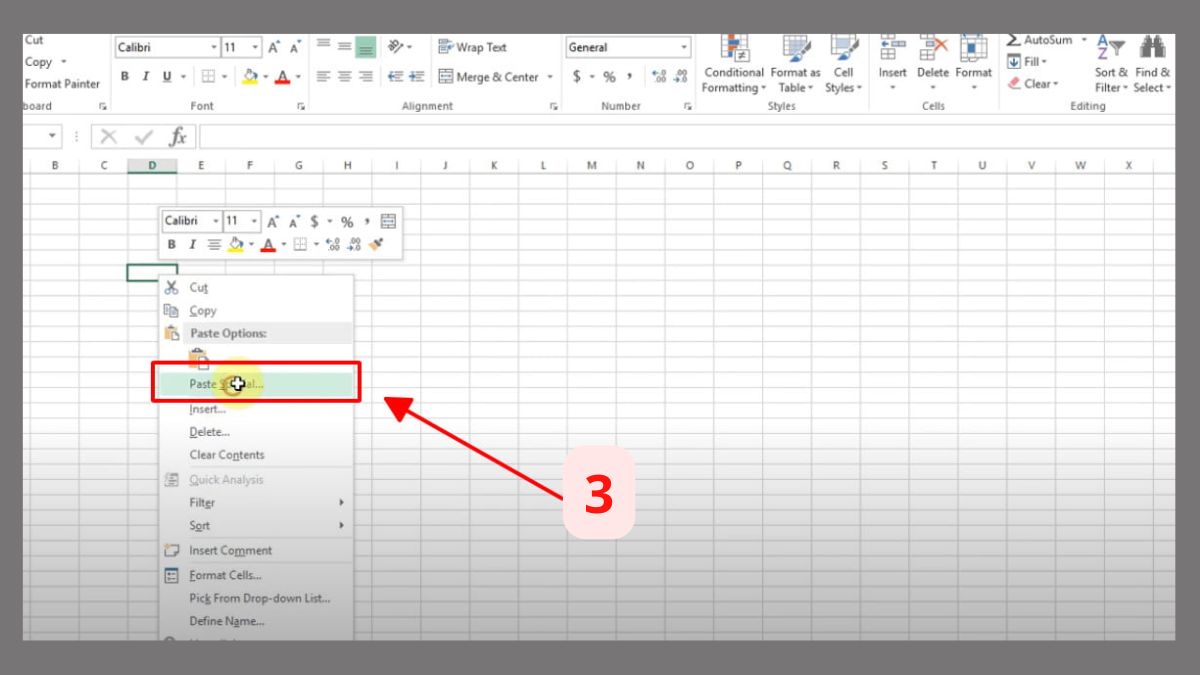1200x675 pixels.
Task: Click Insert Comment in the context menu
Action: [x=229, y=550]
